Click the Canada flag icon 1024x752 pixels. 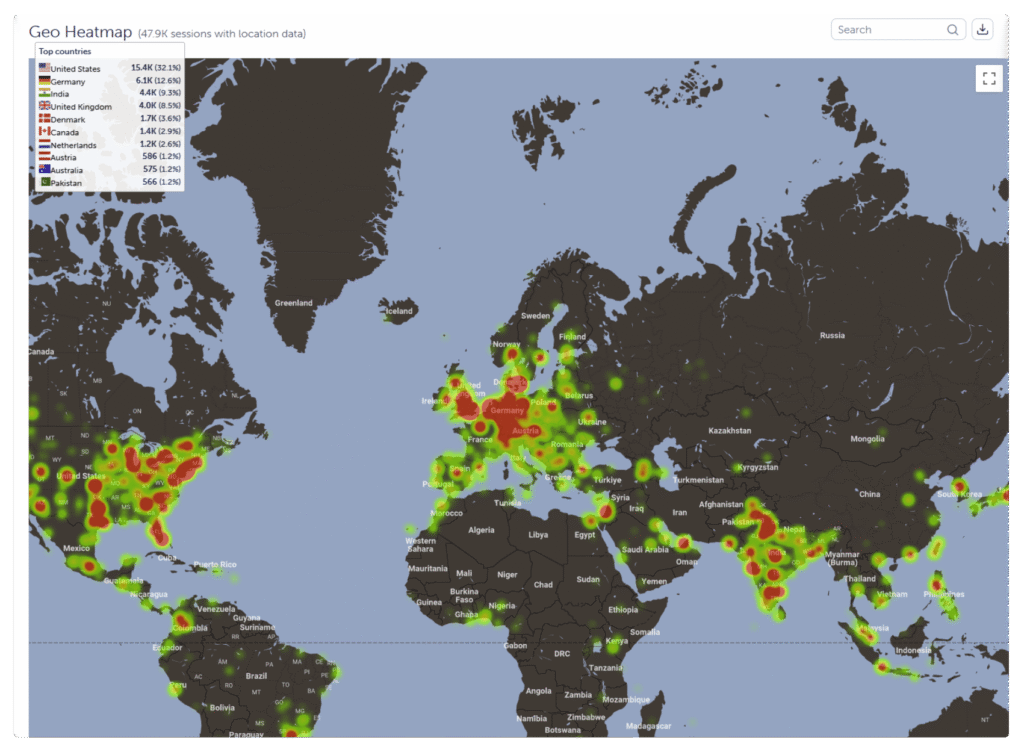coord(44,131)
